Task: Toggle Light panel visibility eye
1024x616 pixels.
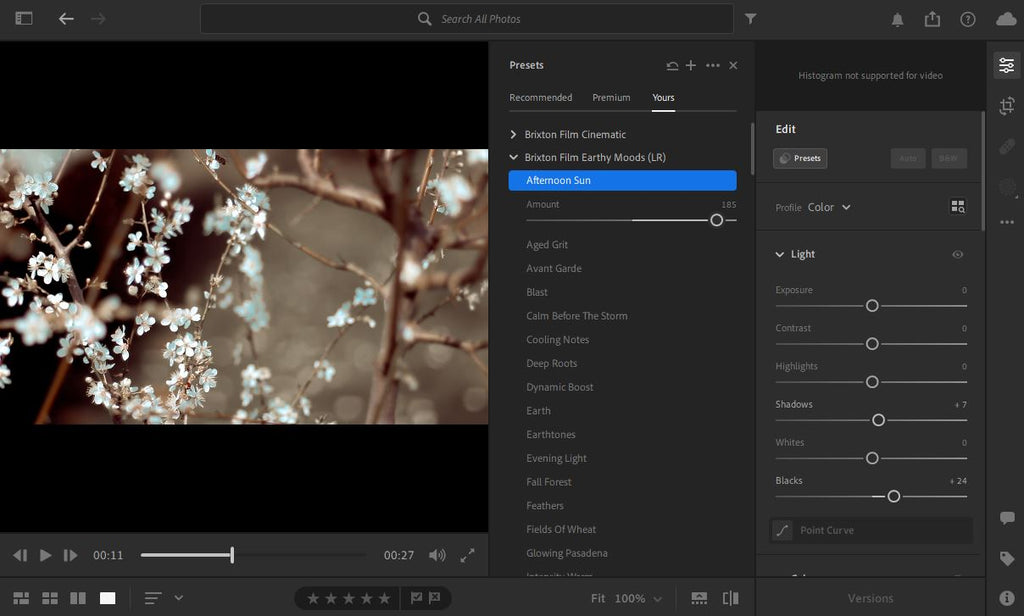Action: (x=957, y=255)
